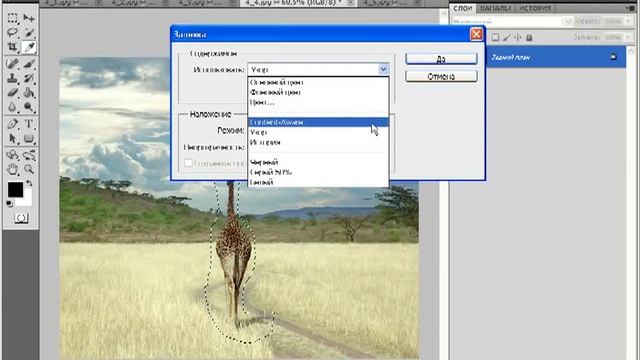Select the Pen tool

pyautogui.click(x=12, y=124)
